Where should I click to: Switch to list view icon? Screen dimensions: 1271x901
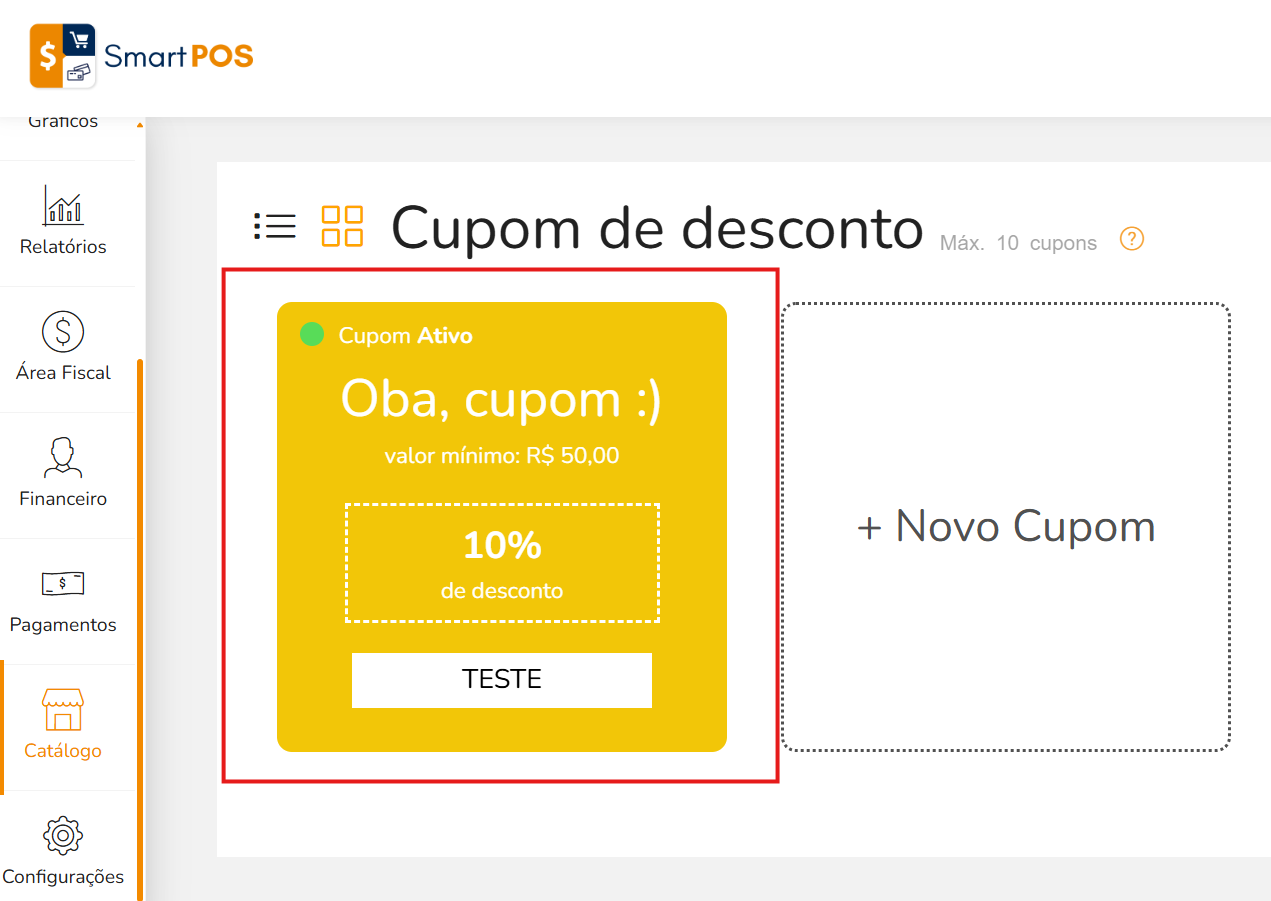pyautogui.click(x=275, y=226)
